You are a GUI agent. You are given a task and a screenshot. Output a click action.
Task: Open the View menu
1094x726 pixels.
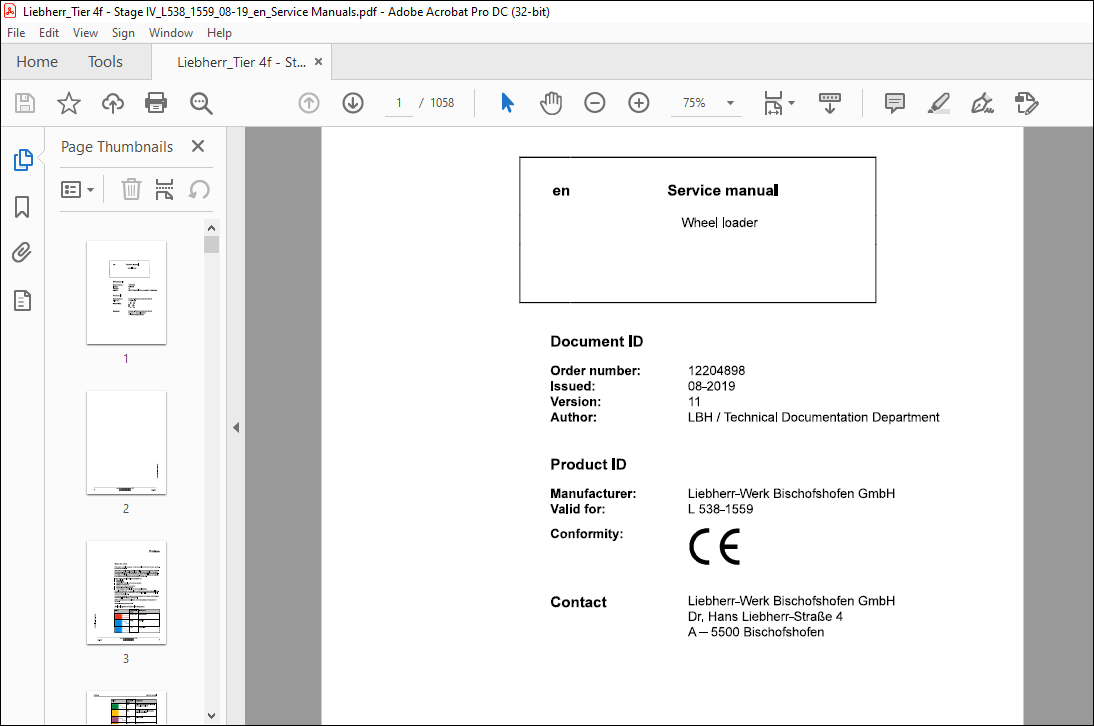pos(85,33)
